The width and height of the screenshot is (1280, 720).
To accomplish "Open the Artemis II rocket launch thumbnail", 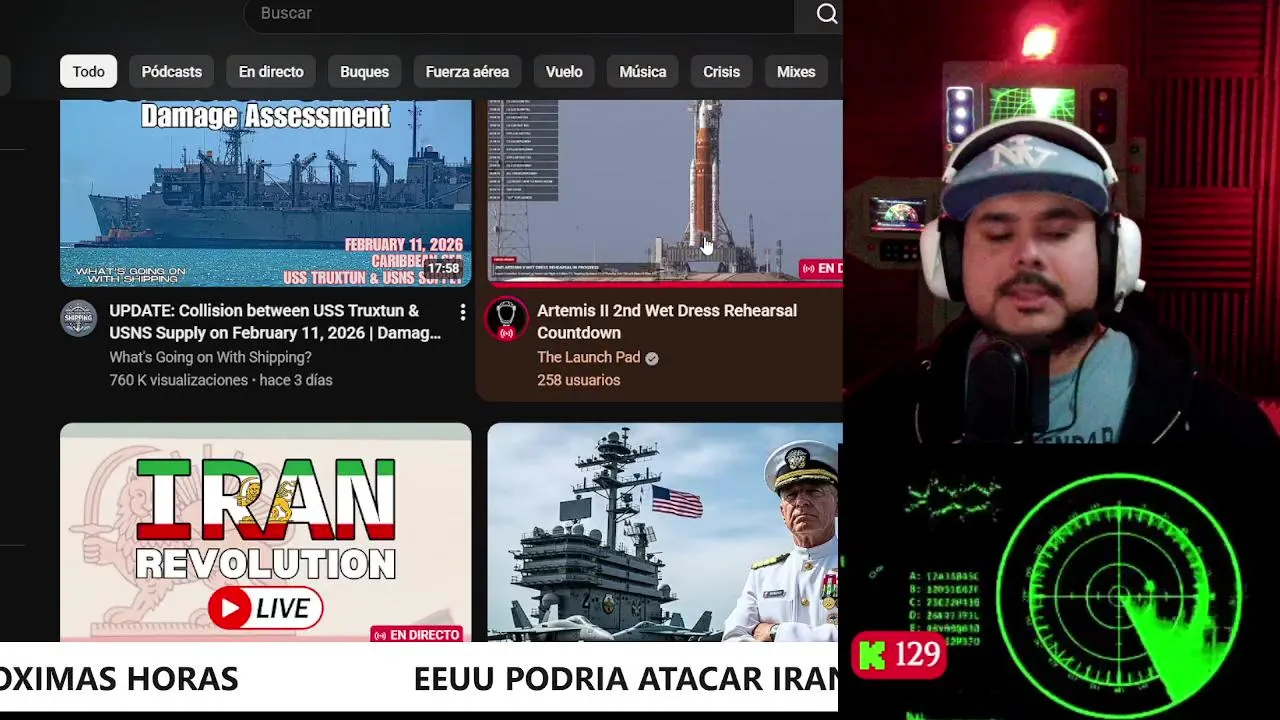I will 665,193.
